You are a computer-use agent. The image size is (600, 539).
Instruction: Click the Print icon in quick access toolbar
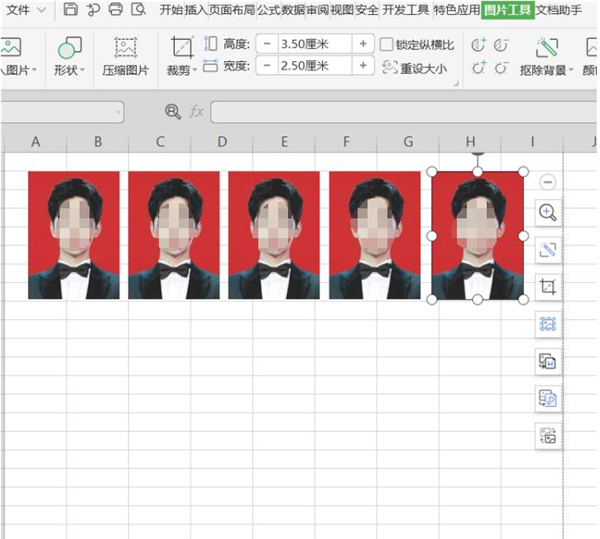click(x=115, y=10)
